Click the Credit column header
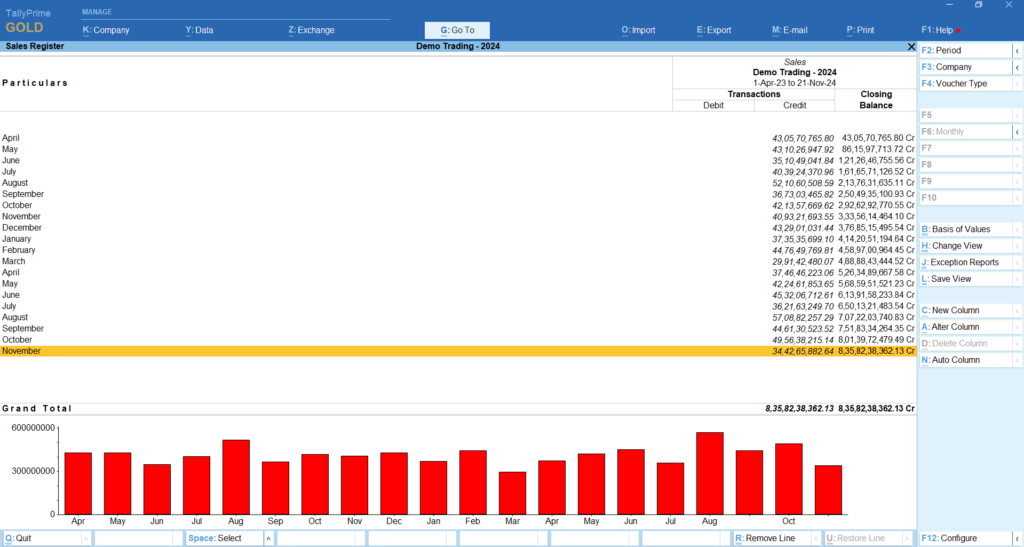The width and height of the screenshot is (1024, 547). click(x=795, y=105)
